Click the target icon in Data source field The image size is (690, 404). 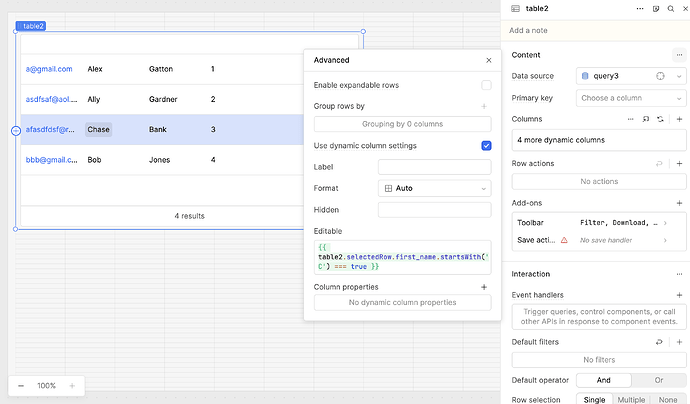(x=660, y=76)
